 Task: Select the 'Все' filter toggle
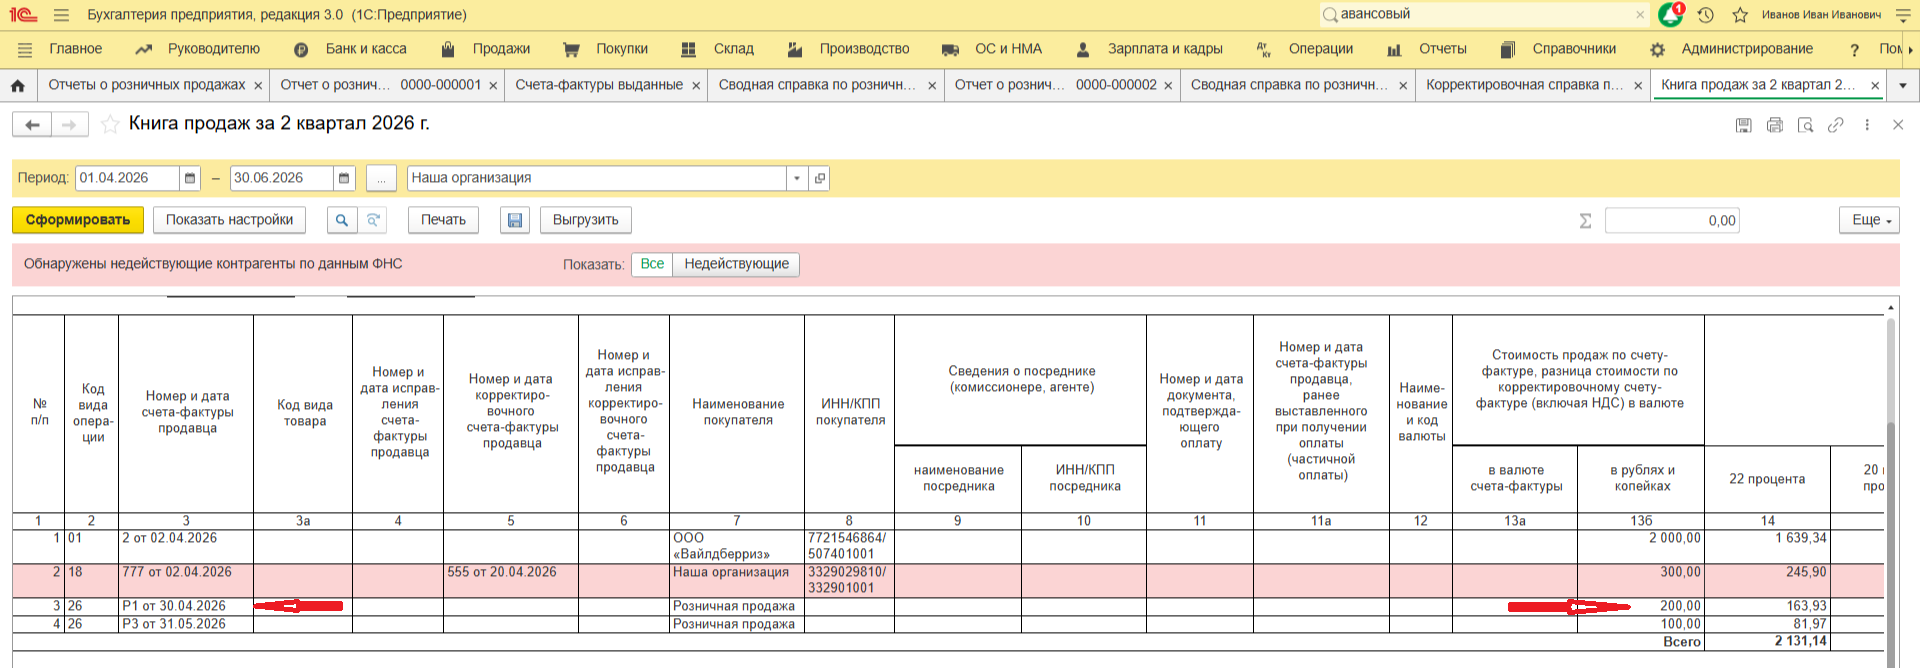point(652,264)
